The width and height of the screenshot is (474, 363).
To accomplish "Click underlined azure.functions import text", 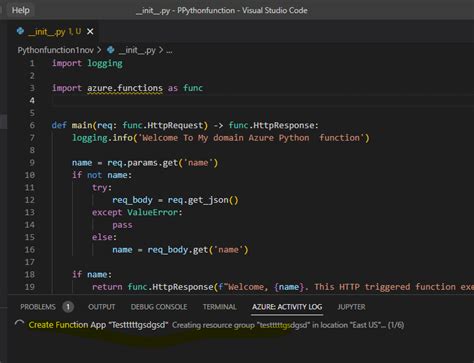I will pyautogui.click(x=125, y=88).
